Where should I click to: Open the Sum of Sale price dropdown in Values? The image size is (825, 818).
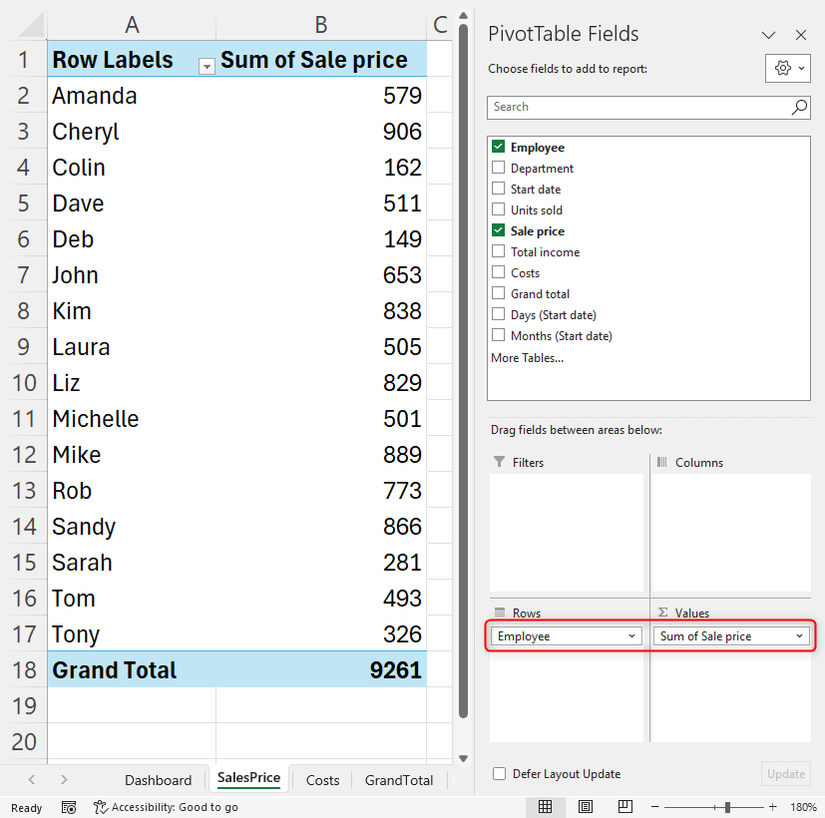[x=799, y=636]
